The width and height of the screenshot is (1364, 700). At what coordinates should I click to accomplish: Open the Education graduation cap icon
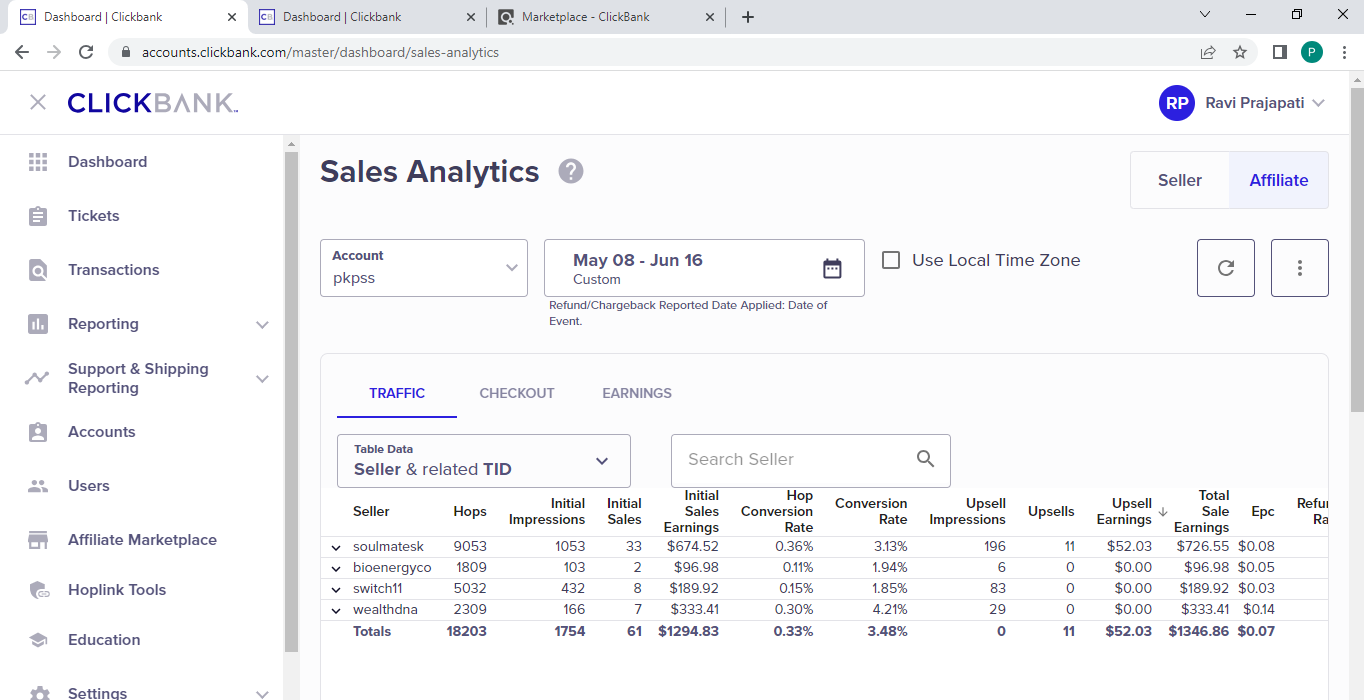pos(38,640)
